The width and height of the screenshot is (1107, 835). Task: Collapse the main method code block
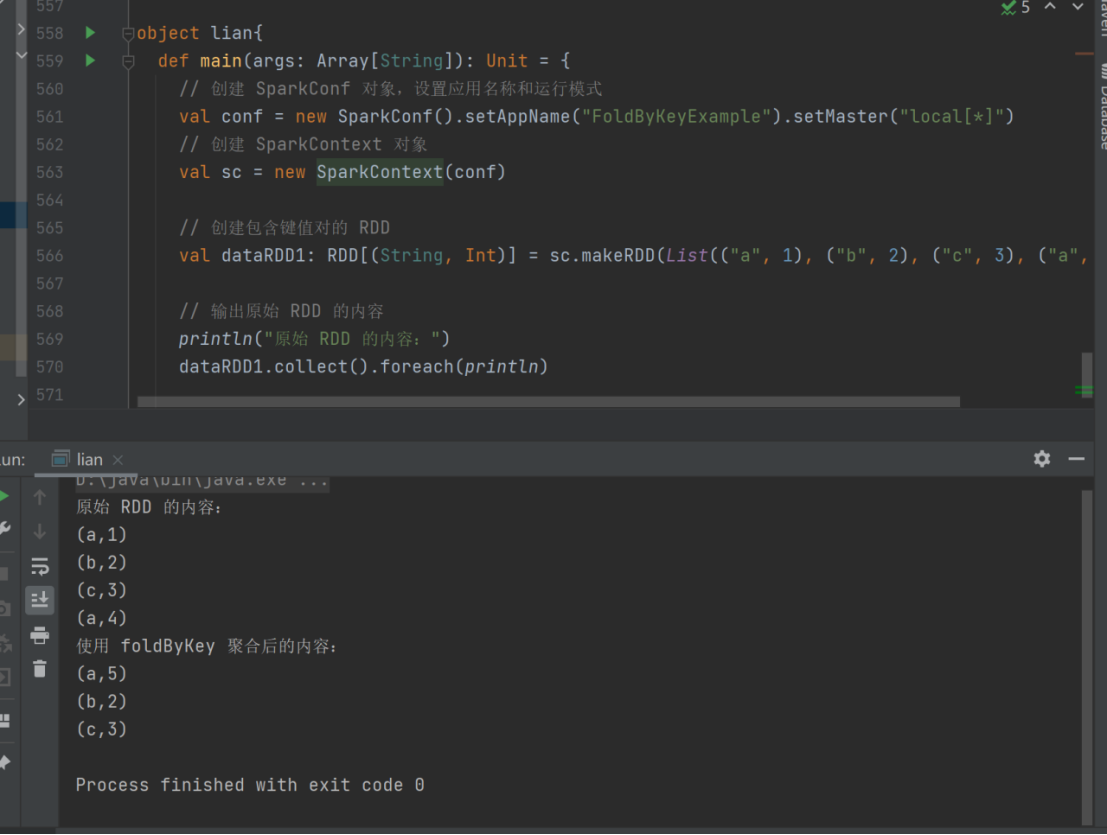point(128,61)
